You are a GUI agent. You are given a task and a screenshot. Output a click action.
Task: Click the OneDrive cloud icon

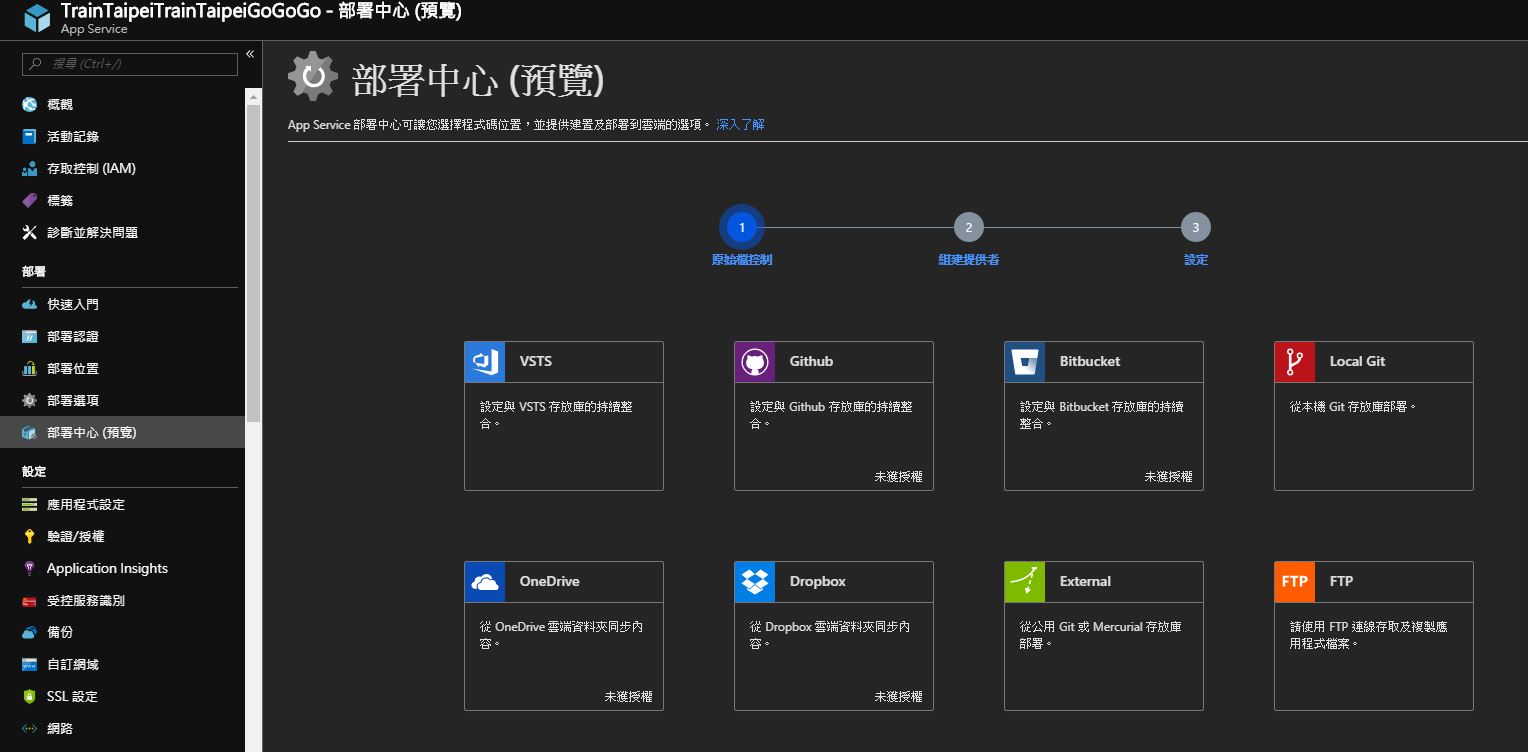coord(485,582)
